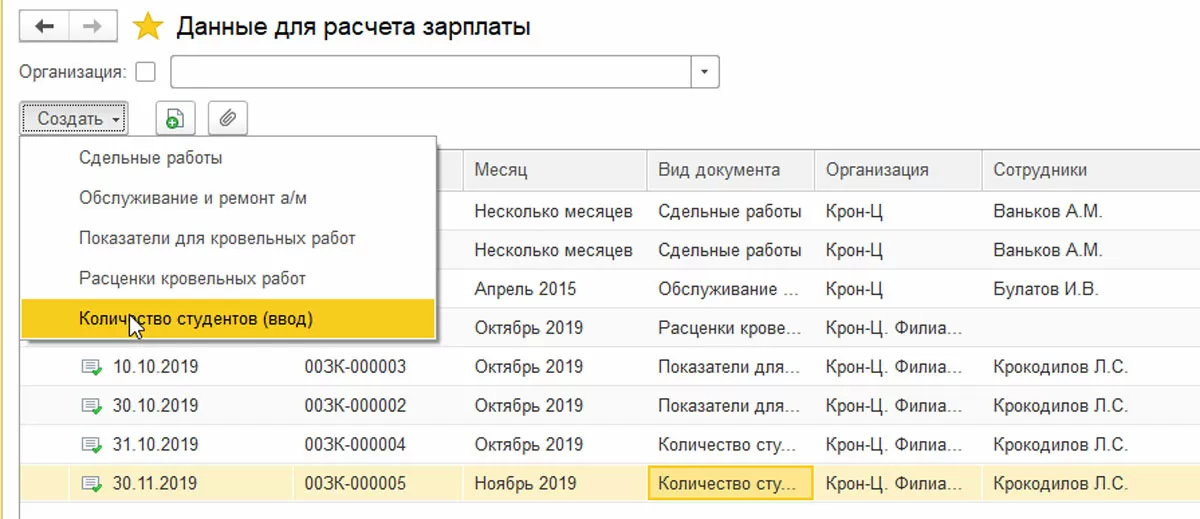
Task: Enable the Организация filter checkbox
Action: click(146, 72)
